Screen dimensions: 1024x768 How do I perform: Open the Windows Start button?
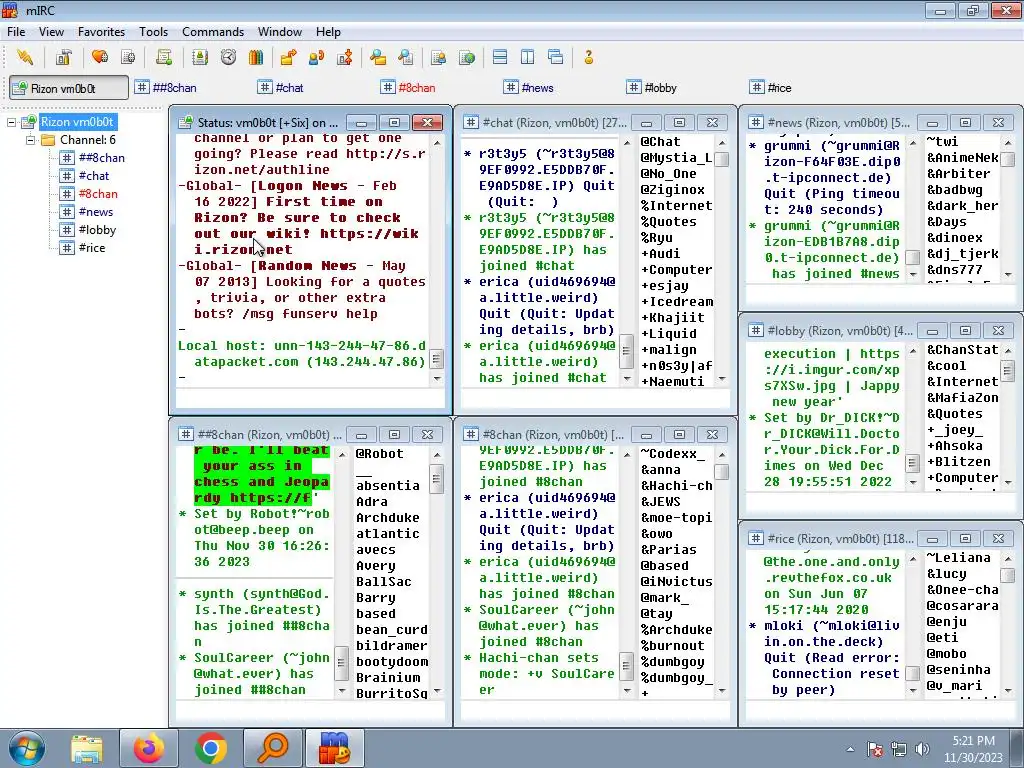point(27,748)
